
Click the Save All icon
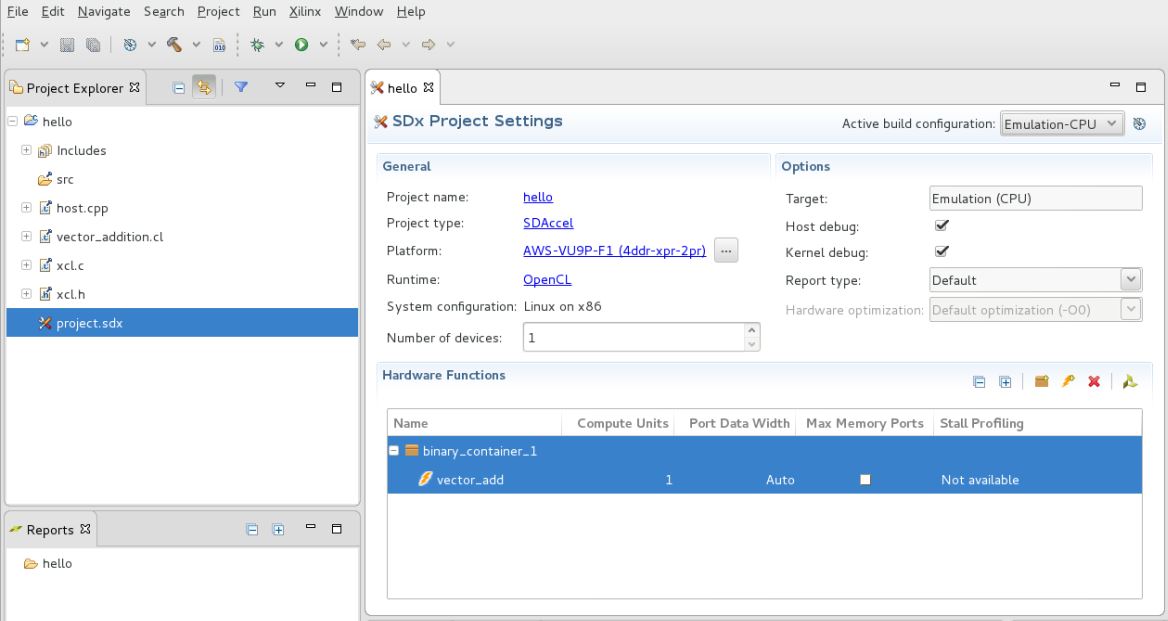click(x=93, y=45)
